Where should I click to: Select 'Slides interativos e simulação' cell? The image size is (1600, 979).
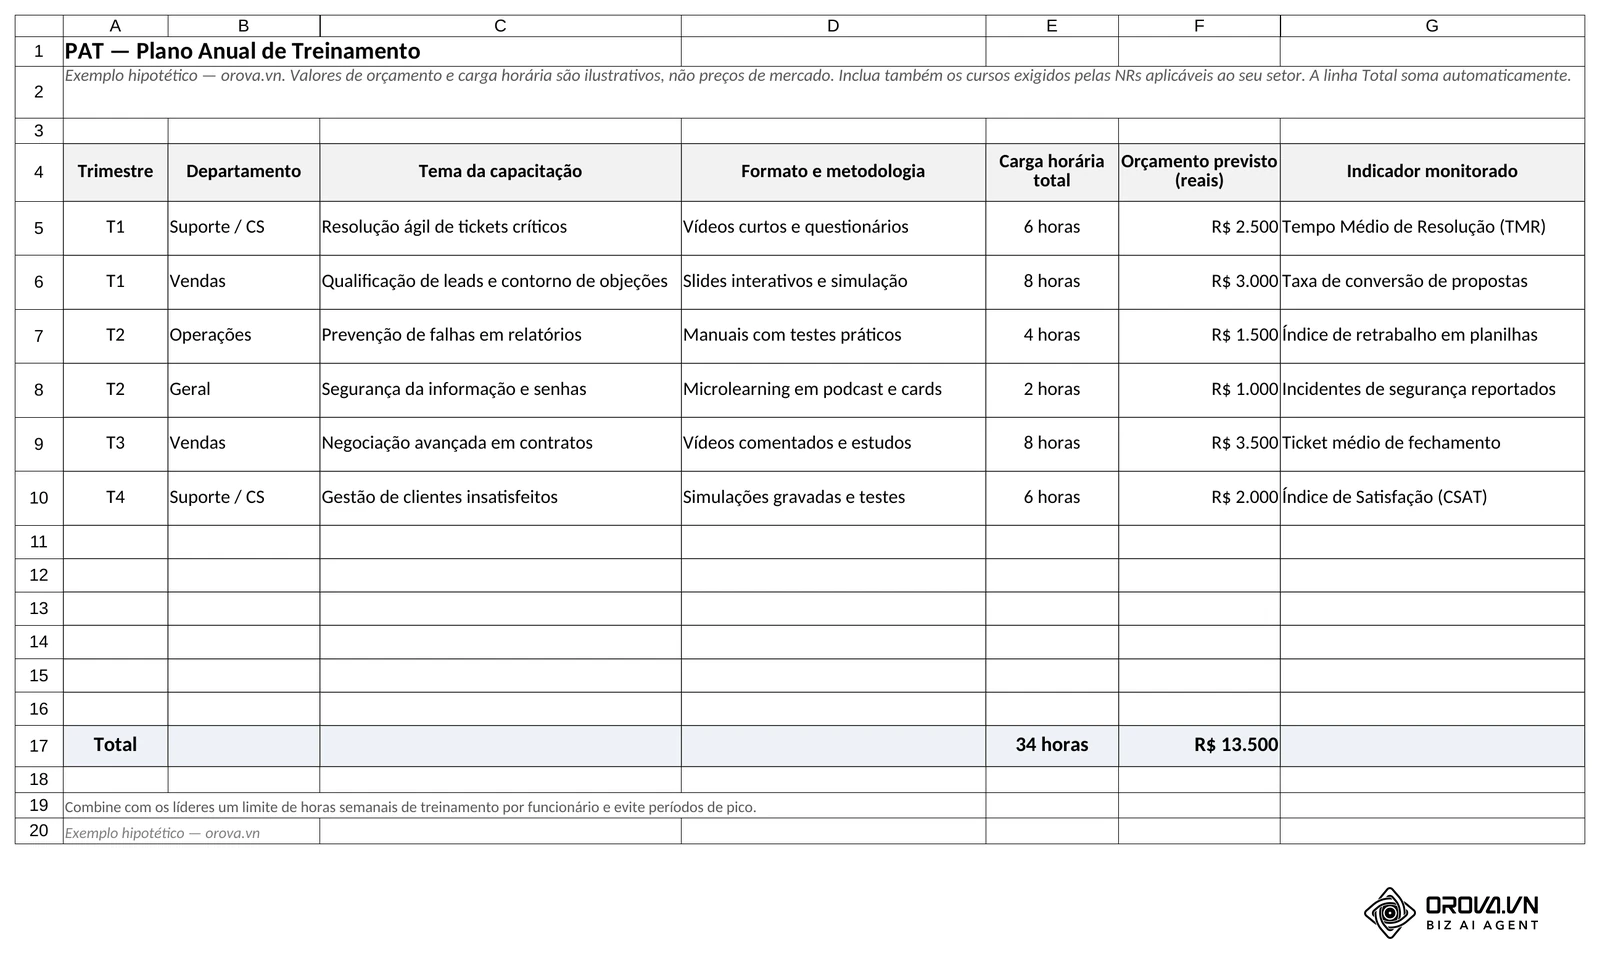click(833, 282)
